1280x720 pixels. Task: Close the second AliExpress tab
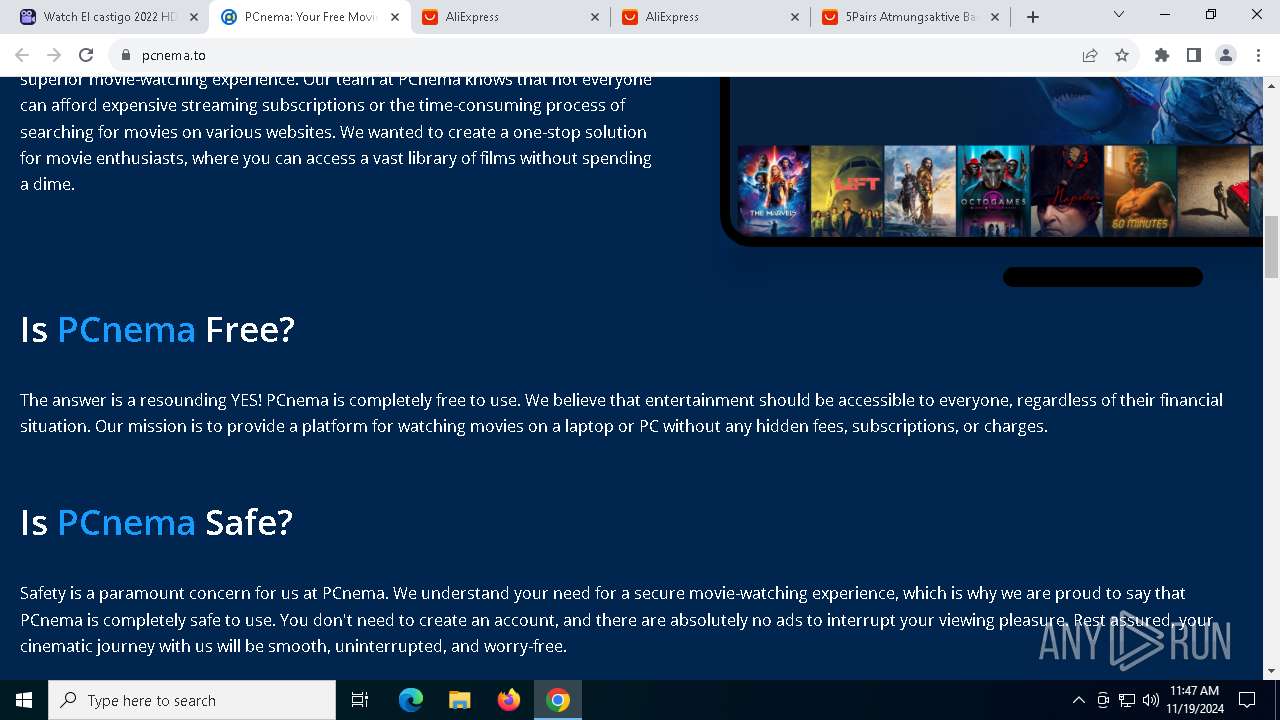795,17
